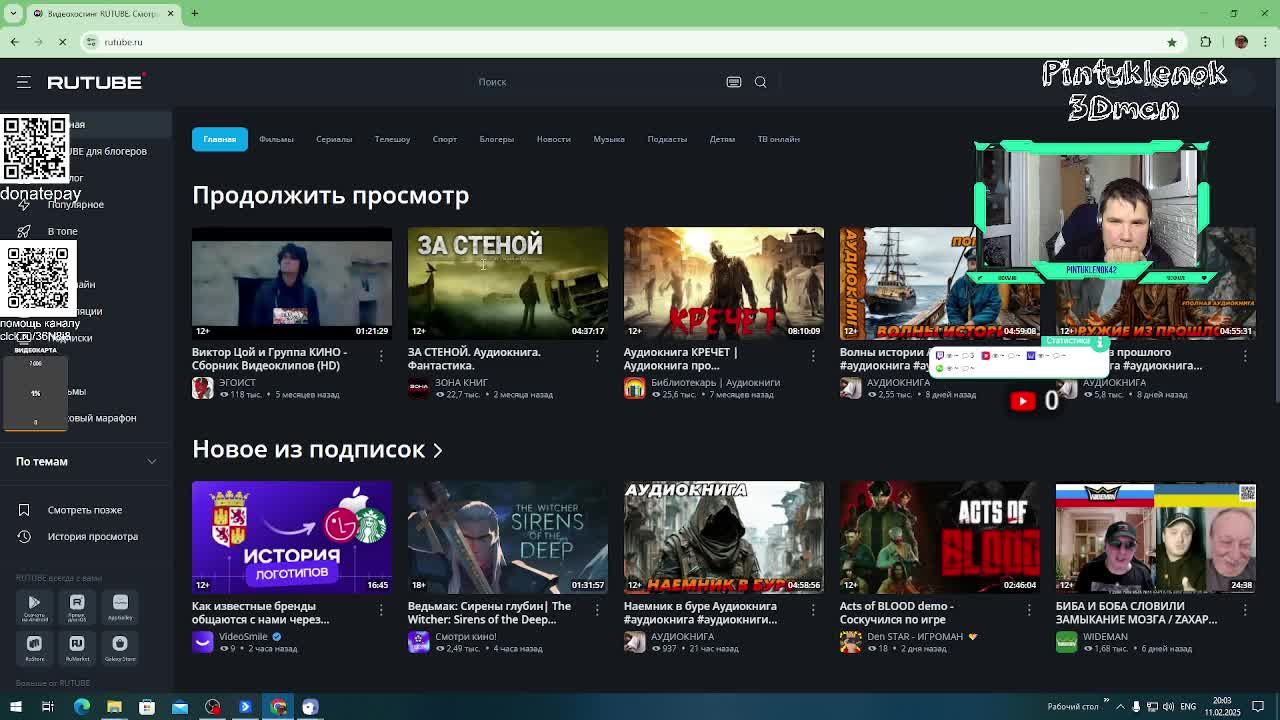
Task: Switch to the Детям tab
Action: coord(722,139)
